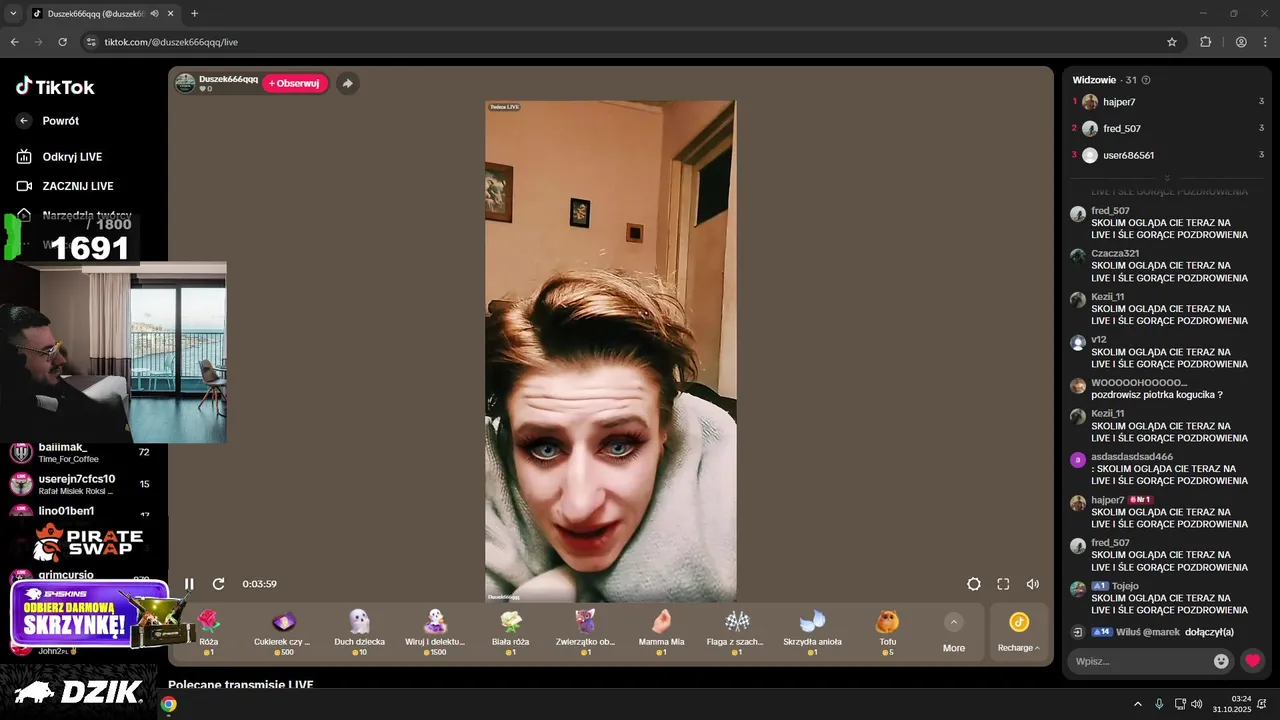Open system volume tray icon
This screenshot has height=720, width=1280.
coord(1197,704)
